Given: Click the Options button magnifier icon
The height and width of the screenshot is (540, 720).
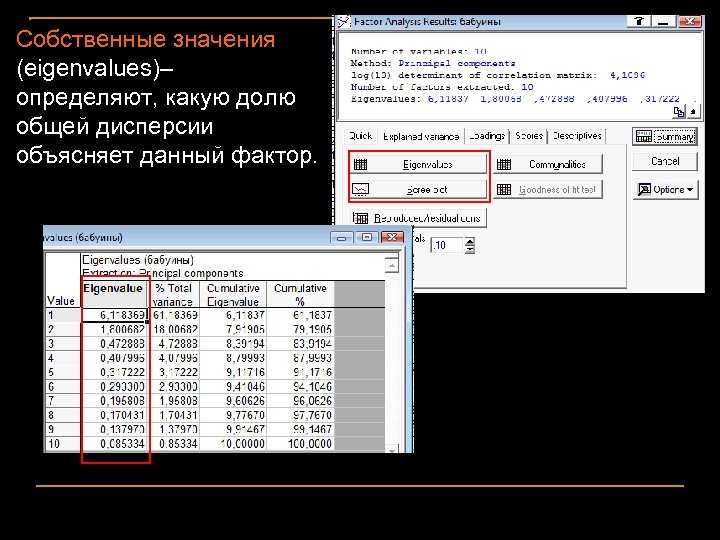Looking at the screenshot, I should 644,189.
